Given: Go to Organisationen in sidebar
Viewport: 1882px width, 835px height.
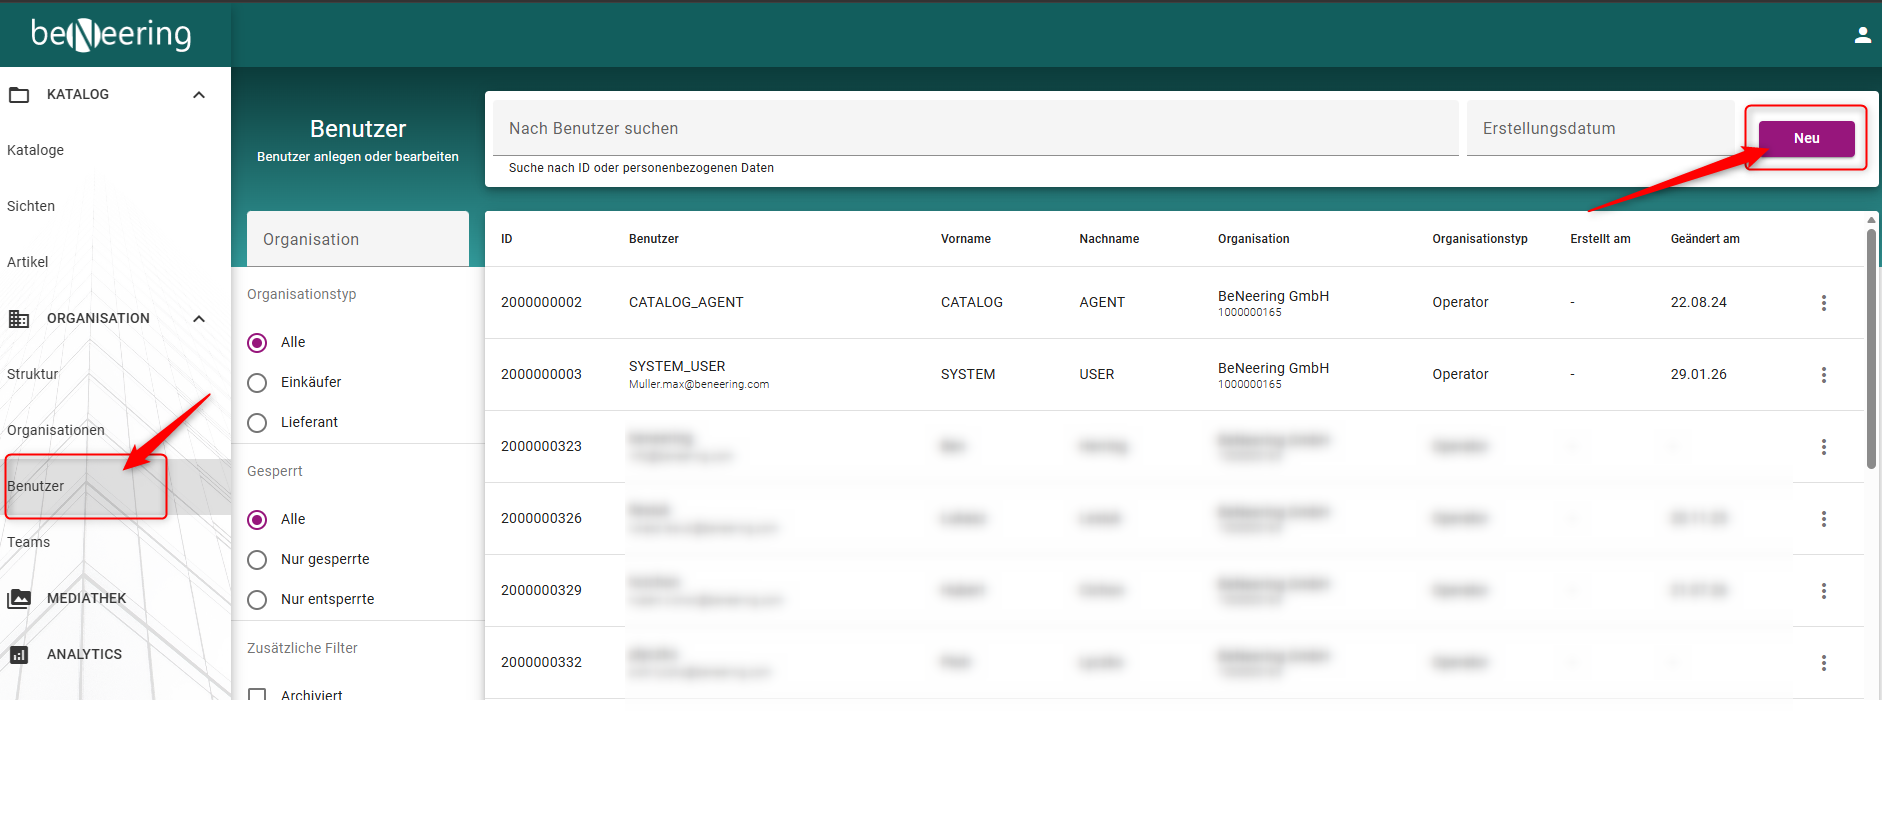Looking at the screenshot, I should 56,431.
